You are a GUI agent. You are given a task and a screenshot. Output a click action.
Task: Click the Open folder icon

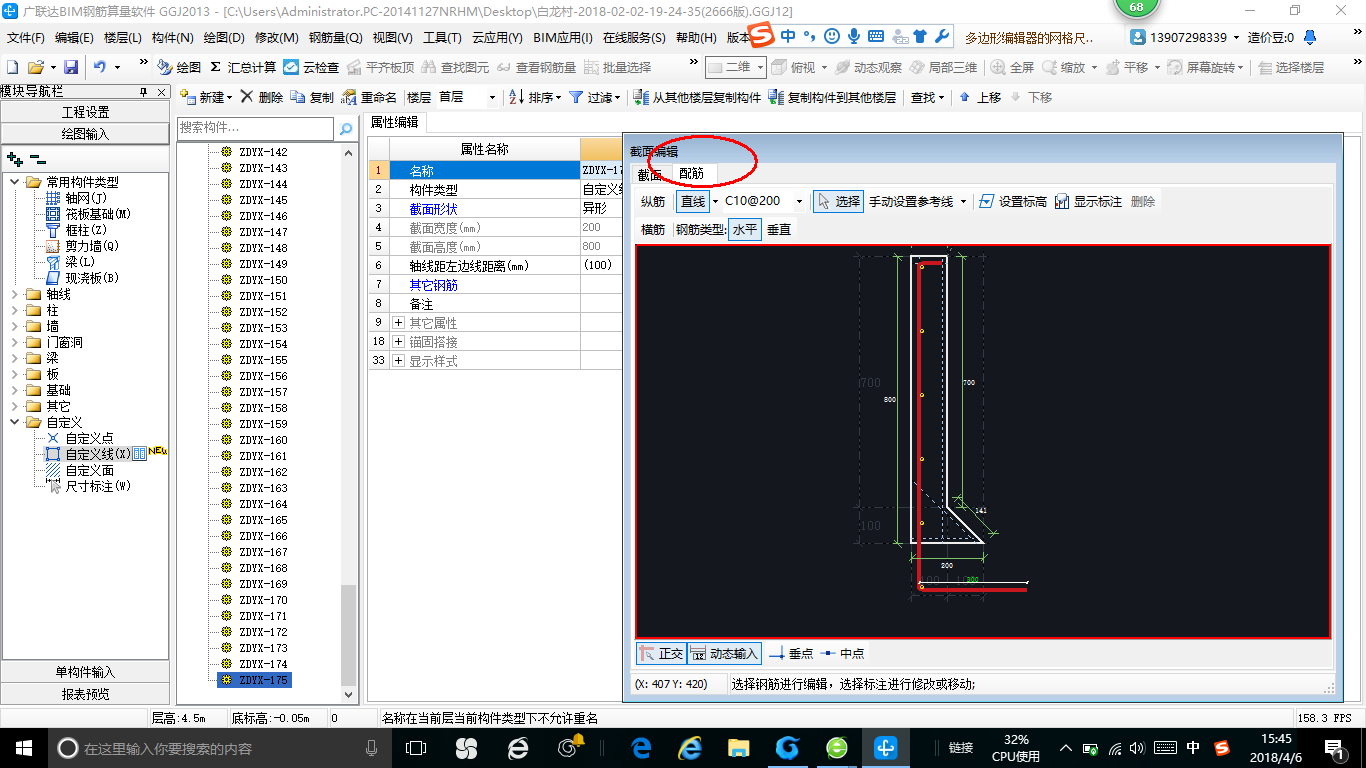pos(35,67)
